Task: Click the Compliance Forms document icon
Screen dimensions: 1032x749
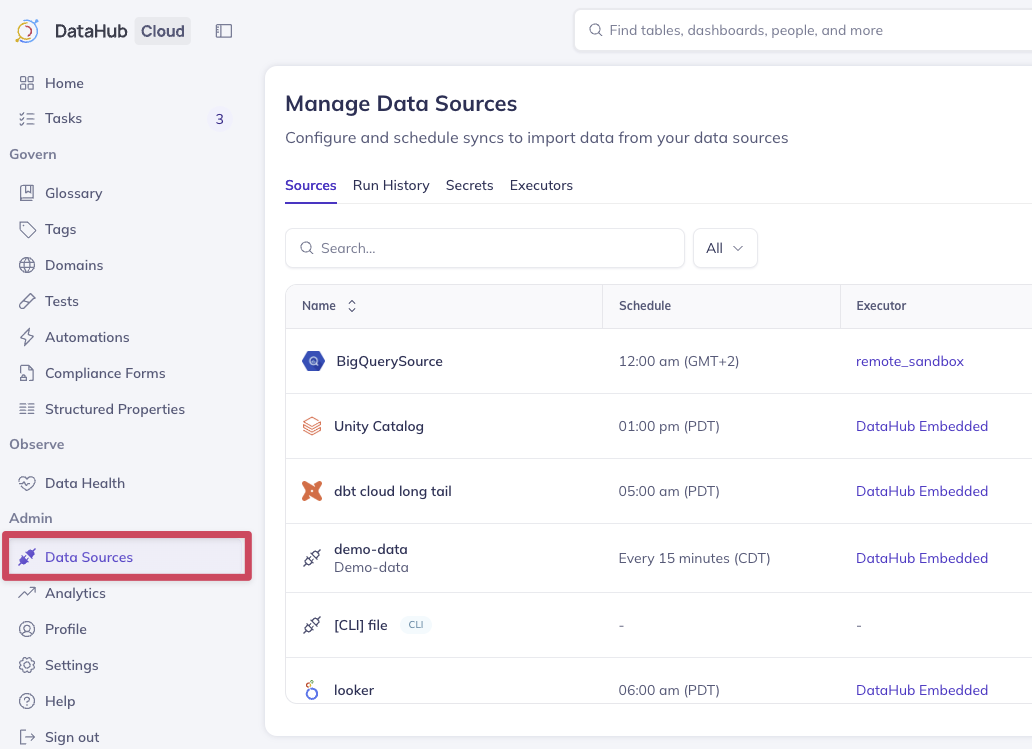Action: coord(27,373)
